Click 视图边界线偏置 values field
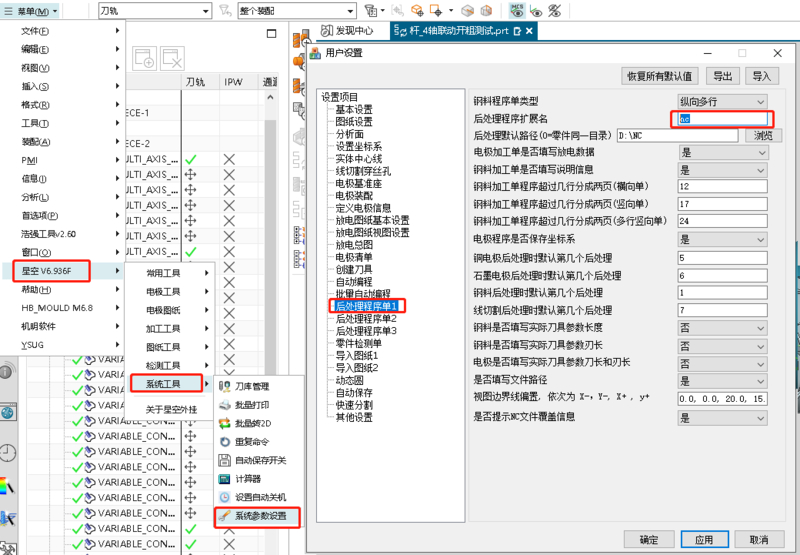The height and width of the screenshot is (555, 800). coord(722,399)
